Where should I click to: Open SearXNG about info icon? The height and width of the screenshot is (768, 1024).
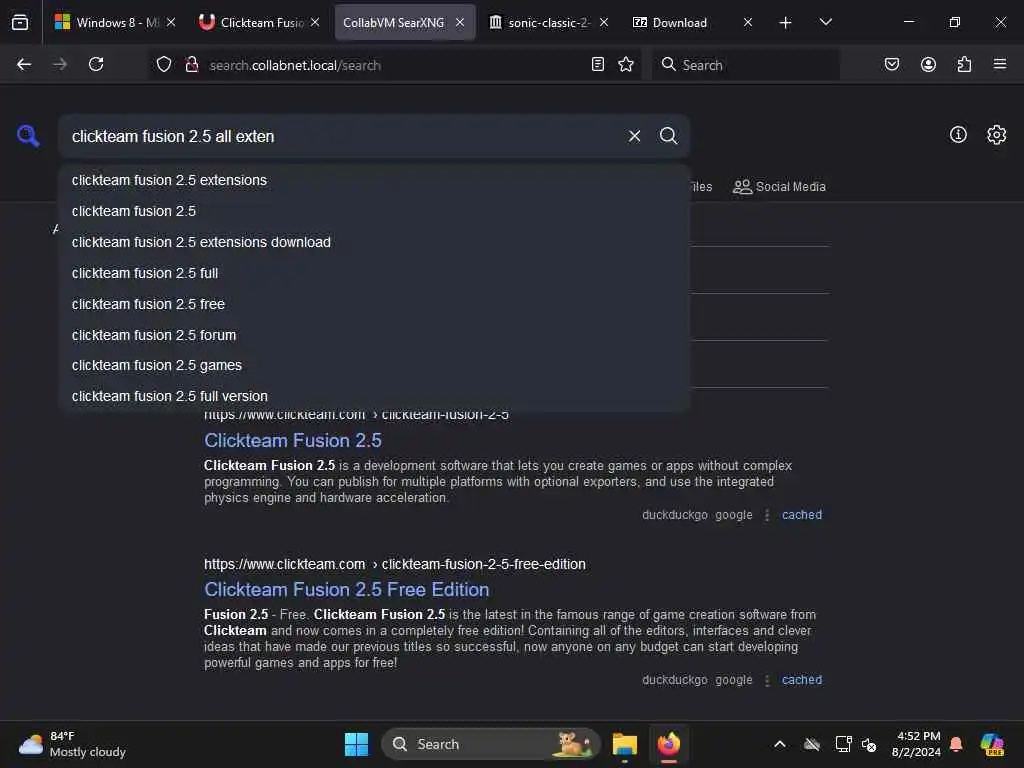(958, 135)
